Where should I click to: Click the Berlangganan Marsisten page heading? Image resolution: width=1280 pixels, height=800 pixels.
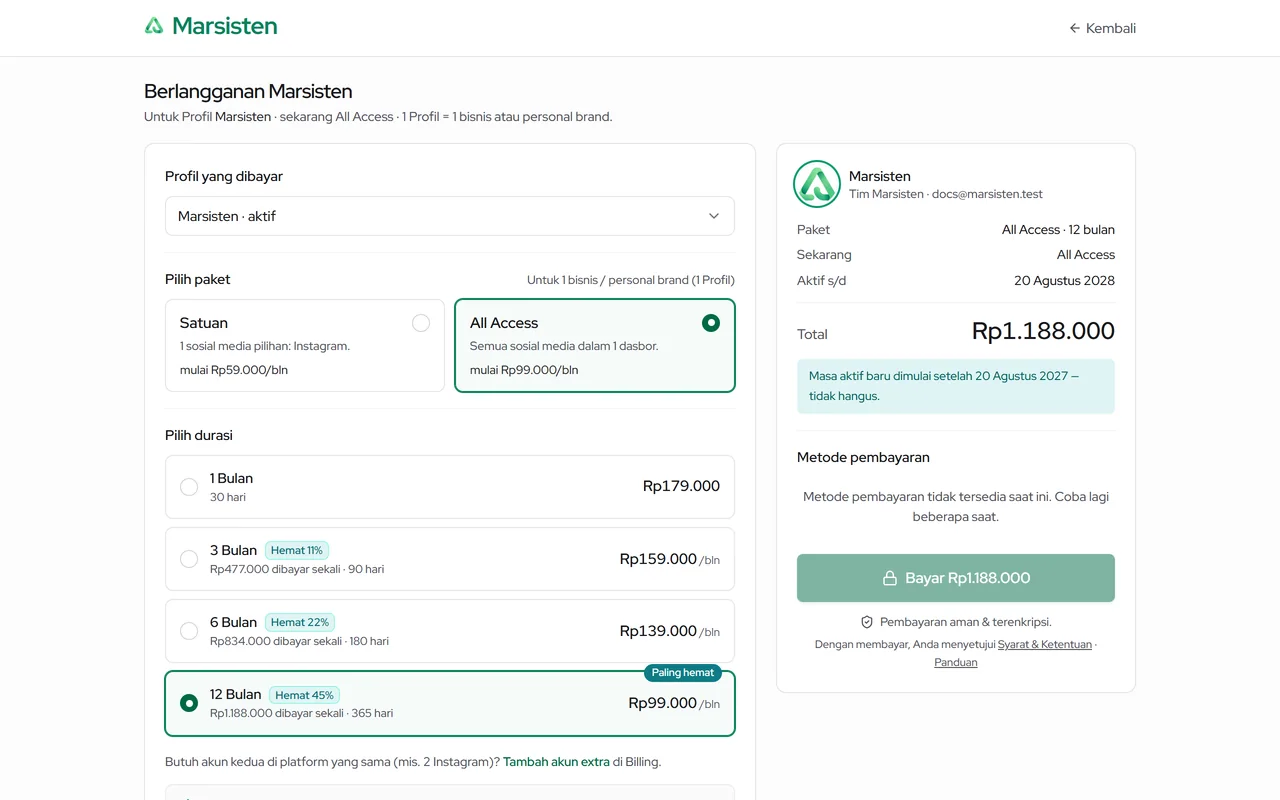coord(248,91)
